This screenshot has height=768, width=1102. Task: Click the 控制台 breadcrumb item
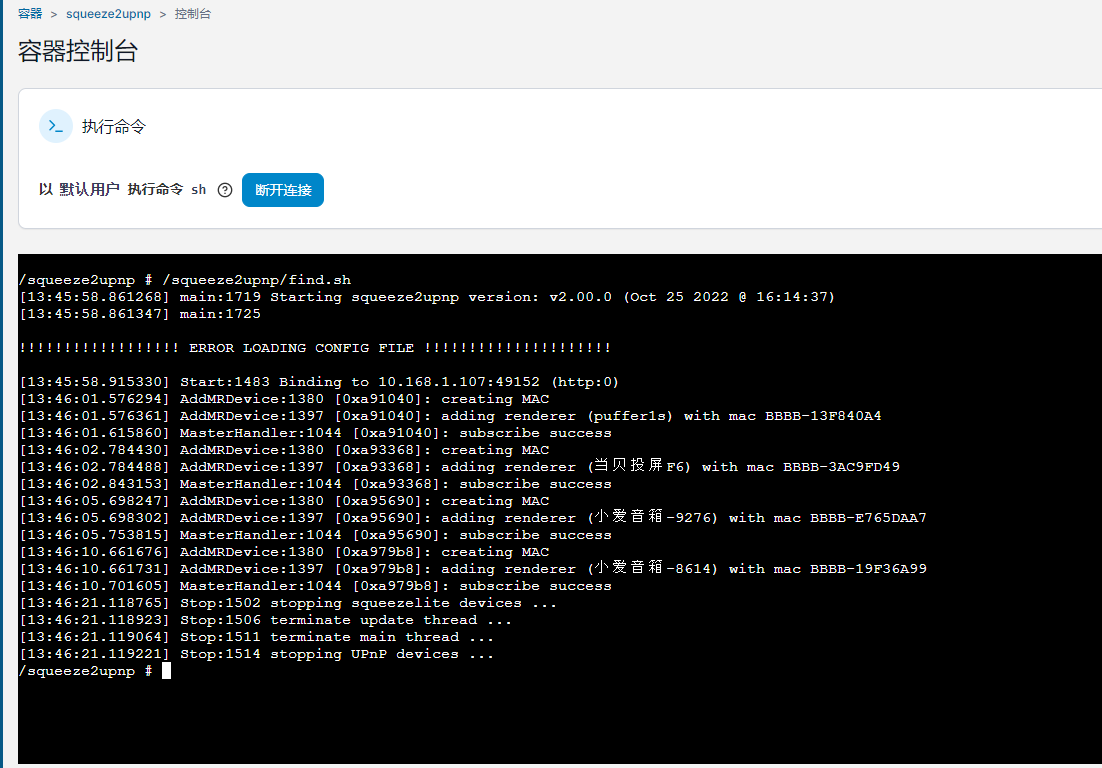click(x=193, y=13)
